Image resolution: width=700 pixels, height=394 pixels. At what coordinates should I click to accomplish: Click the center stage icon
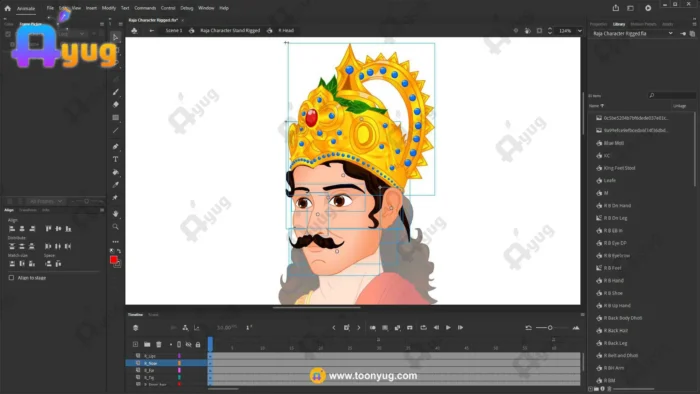tap(516, 31)
